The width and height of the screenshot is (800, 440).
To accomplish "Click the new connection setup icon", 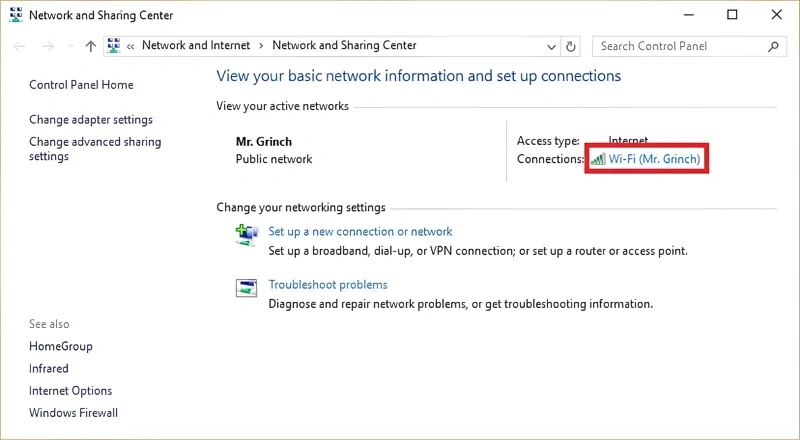I will 246,235.
